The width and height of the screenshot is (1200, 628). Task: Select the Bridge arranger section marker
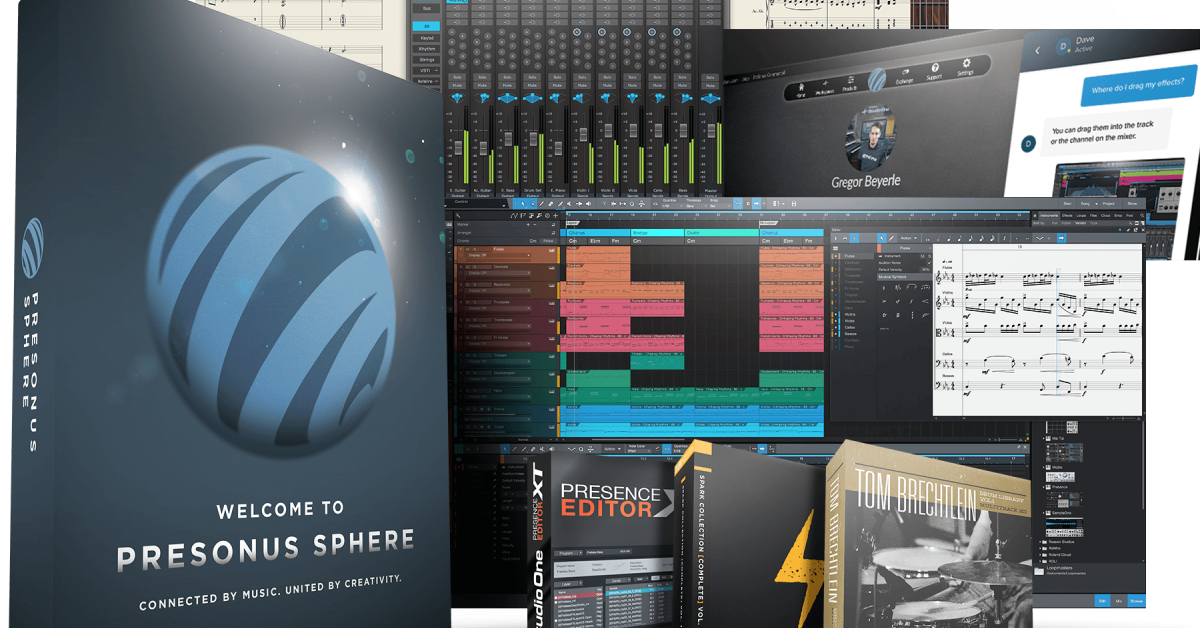(657, 233)
